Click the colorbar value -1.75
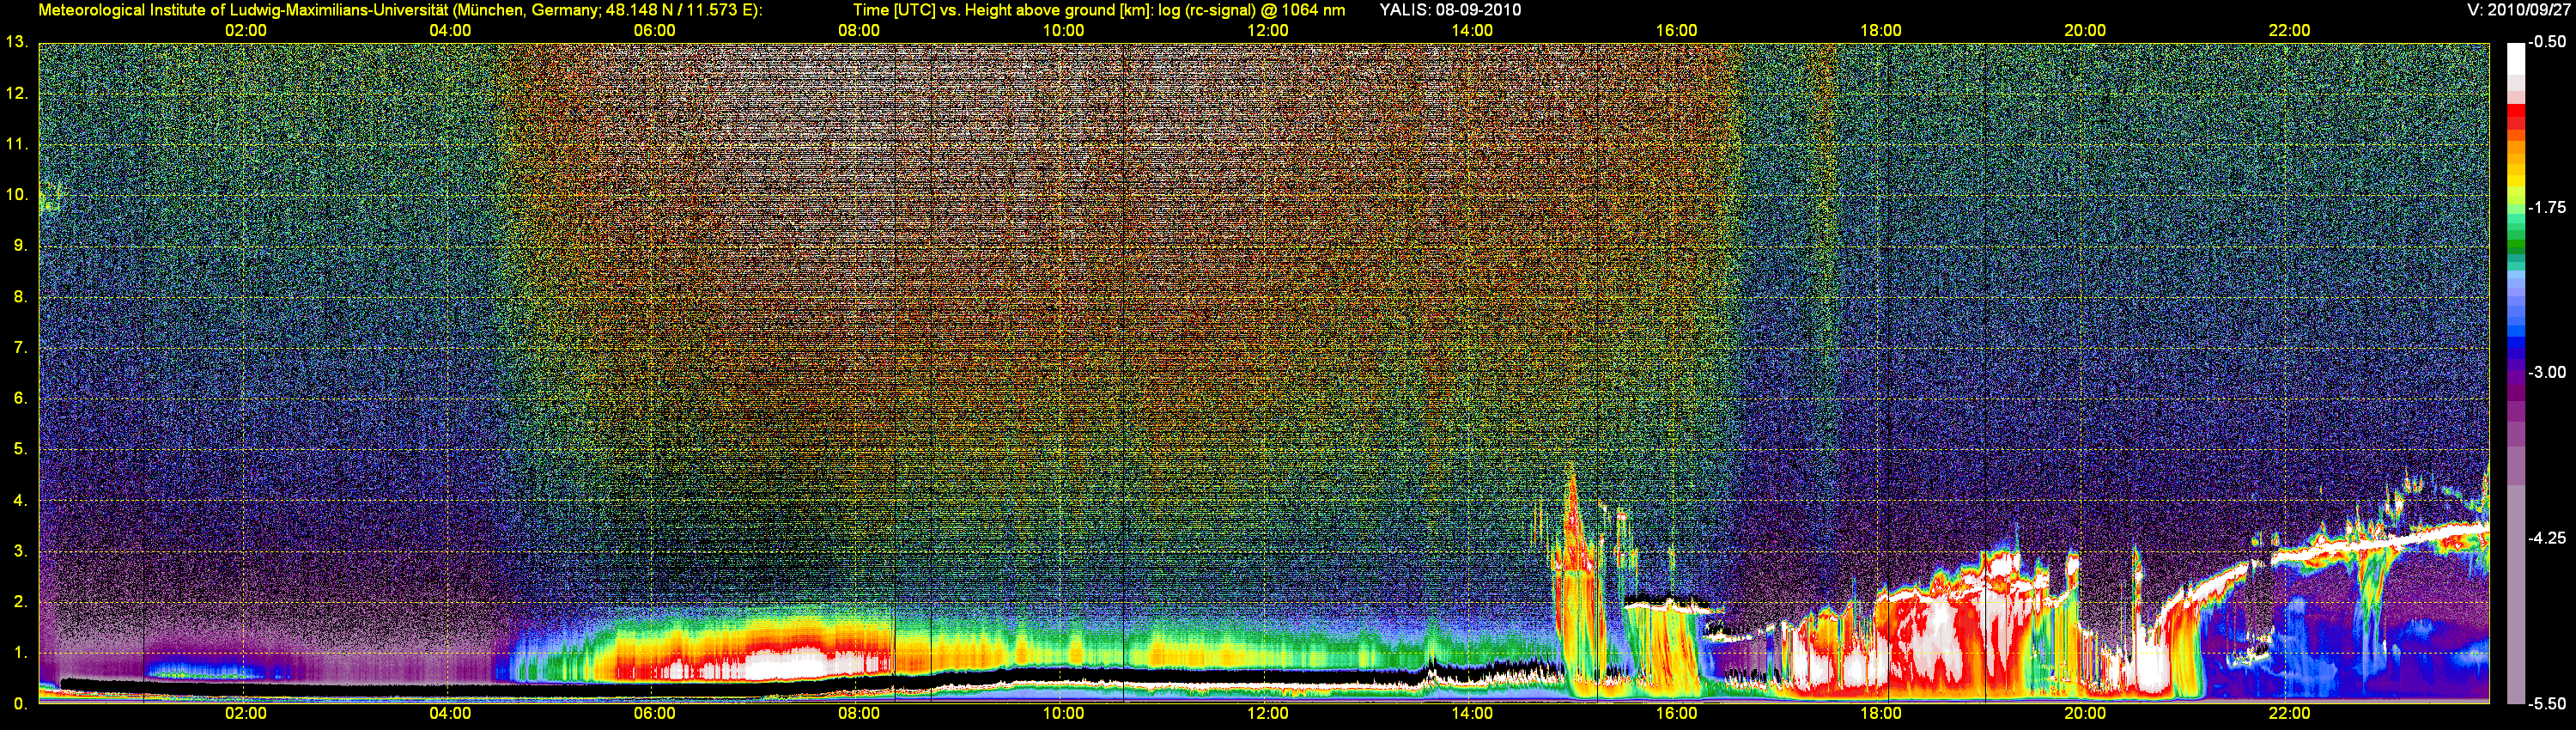This screenshot has width=2576, height=730. (x=2547, y=207)
